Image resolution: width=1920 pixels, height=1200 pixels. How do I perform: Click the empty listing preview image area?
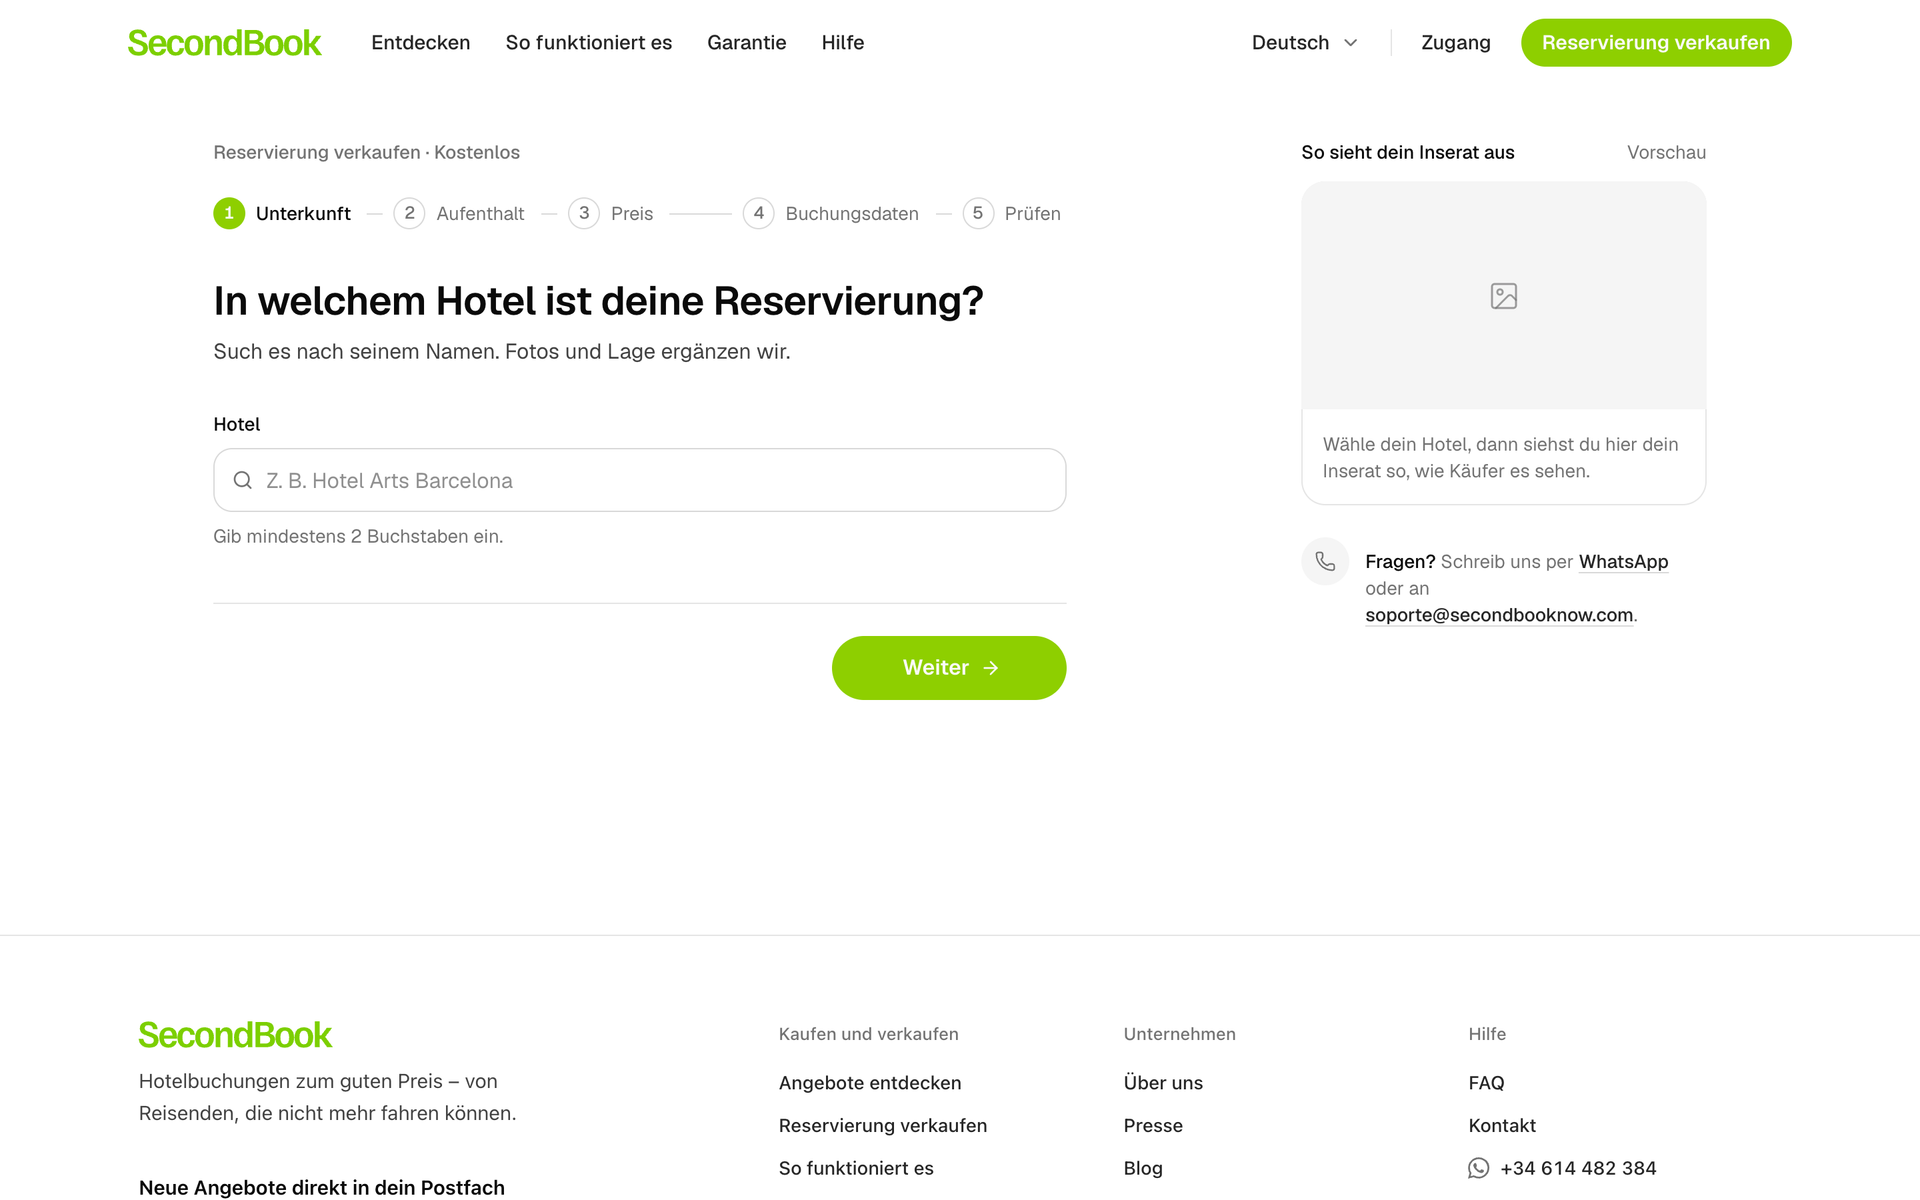click(1504, 296)
